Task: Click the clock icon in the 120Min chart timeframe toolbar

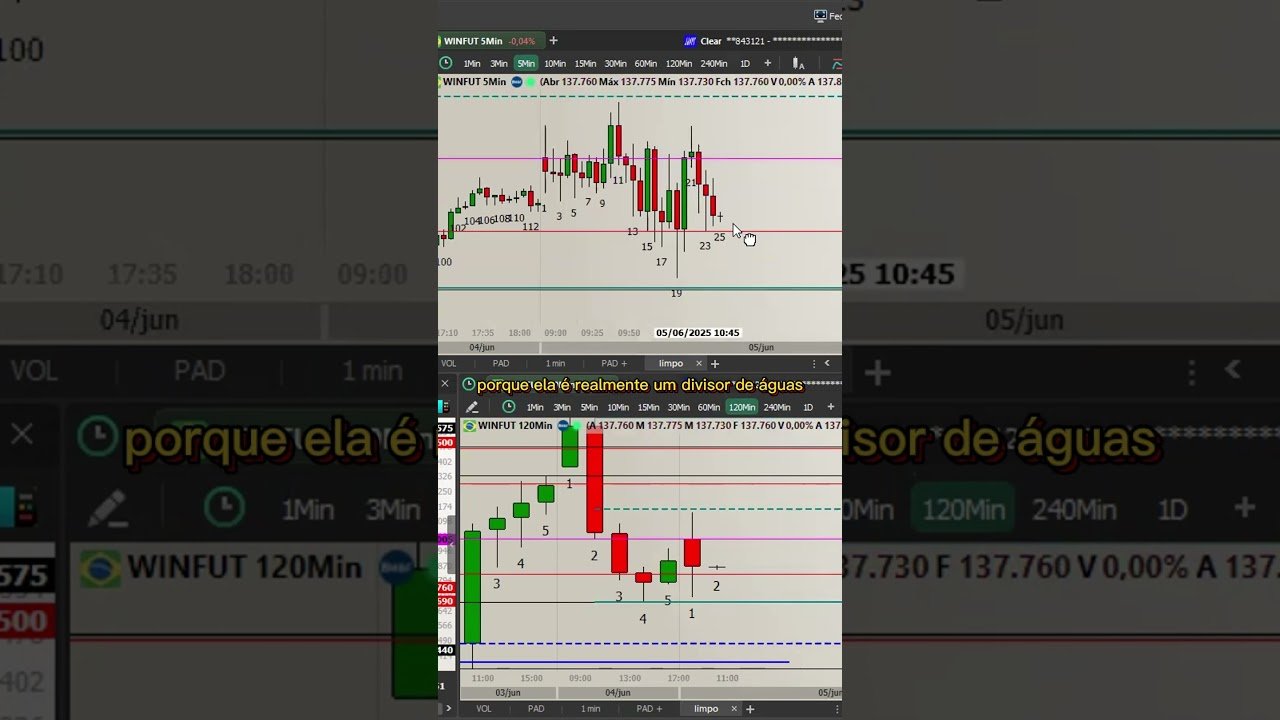Action: [509, 407]
